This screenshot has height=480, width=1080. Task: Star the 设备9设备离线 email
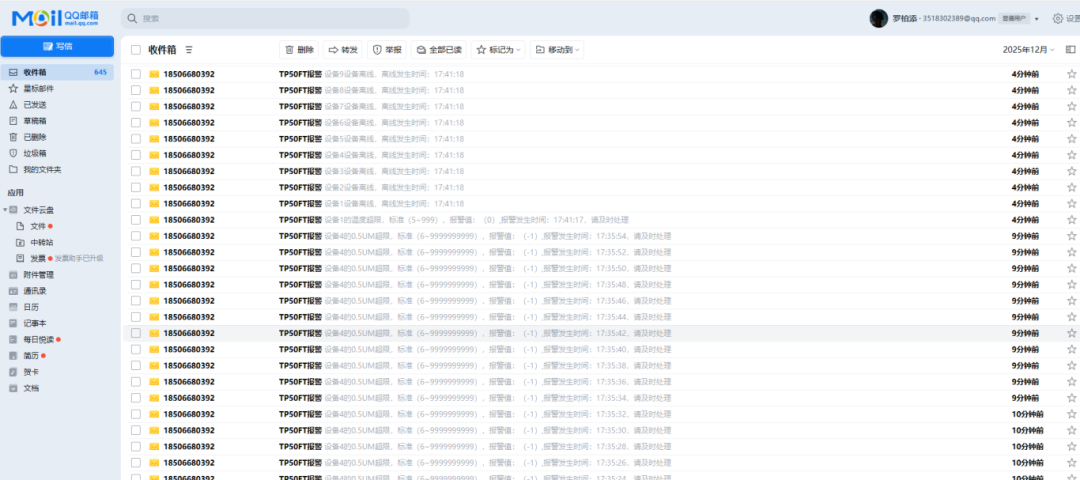click(1071, 74)
